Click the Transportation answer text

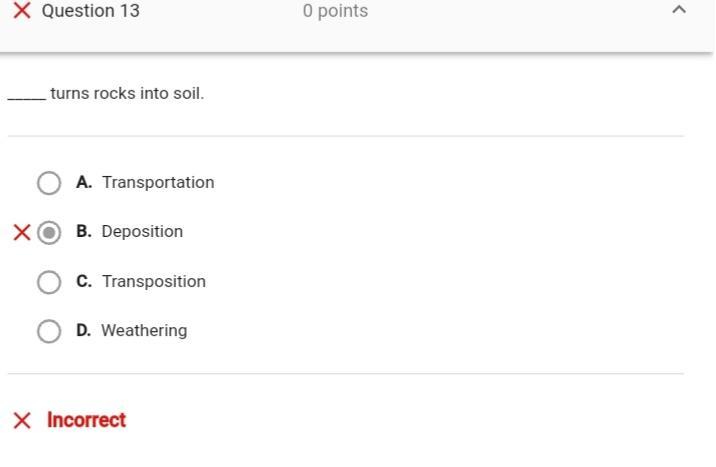pyautogui.click(x=158, y=182)
